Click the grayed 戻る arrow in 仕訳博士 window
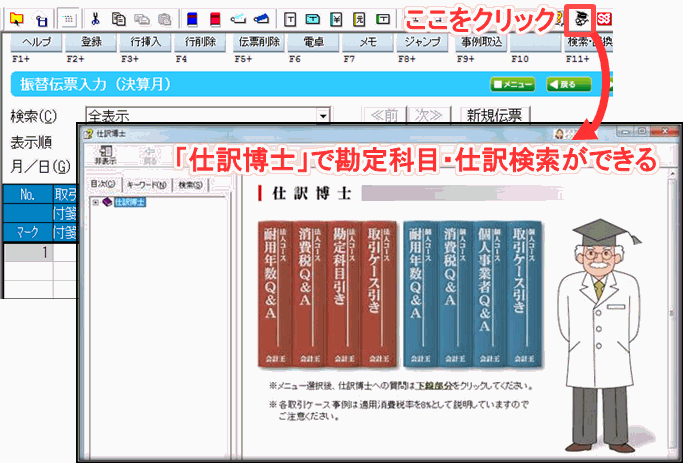Viewport: 683px width, 463px height. [x=150, y=155]
